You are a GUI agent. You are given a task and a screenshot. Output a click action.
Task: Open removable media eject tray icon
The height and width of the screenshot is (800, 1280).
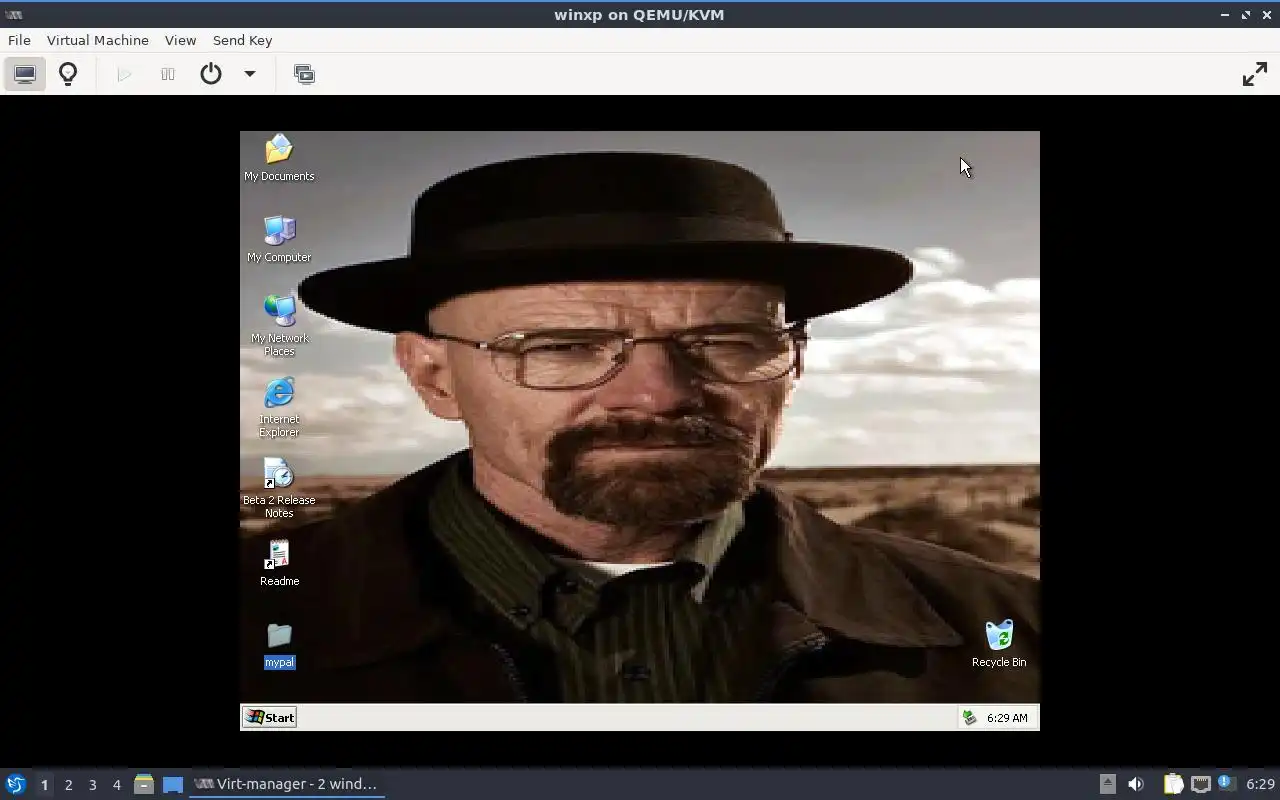1107,784
